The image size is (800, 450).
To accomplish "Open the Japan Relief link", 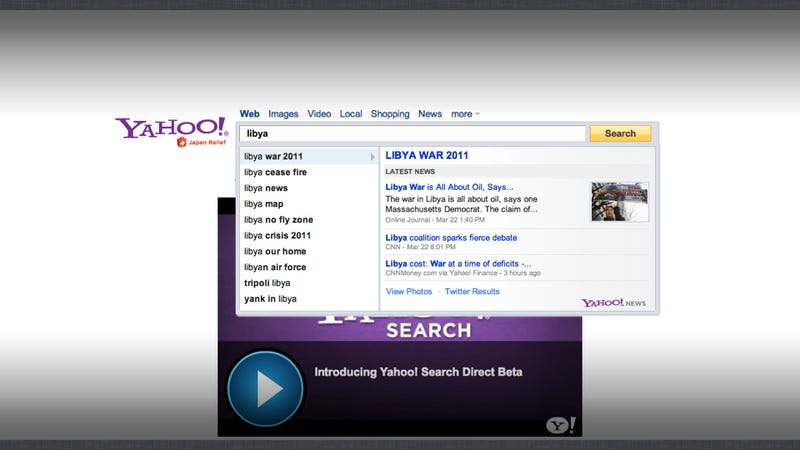I will [202, 142].
